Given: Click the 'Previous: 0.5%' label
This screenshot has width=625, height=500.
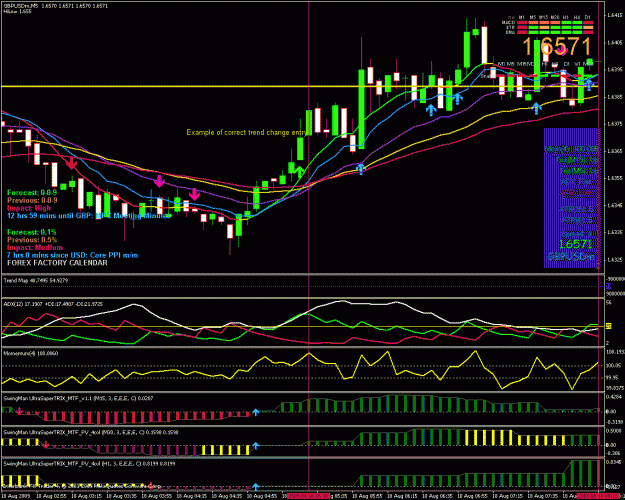Looking at the screenshot, I should pos(32,240).
